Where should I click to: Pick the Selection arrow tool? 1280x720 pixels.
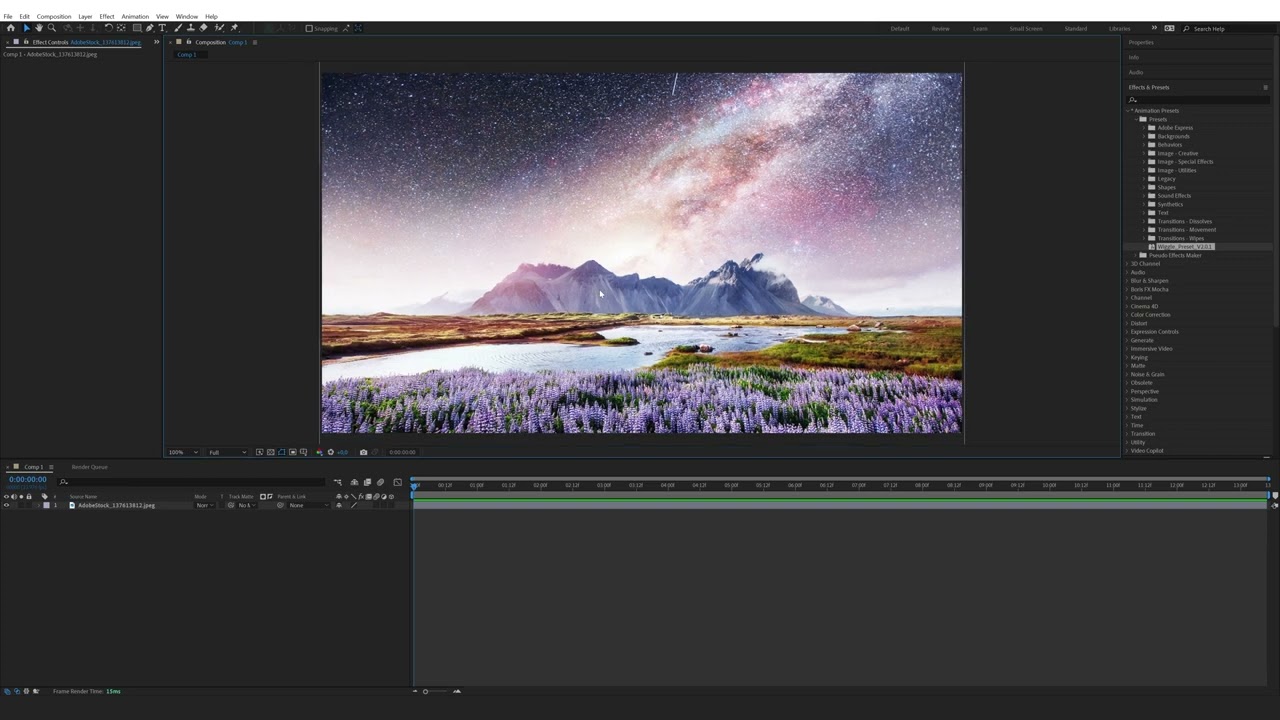27,28
